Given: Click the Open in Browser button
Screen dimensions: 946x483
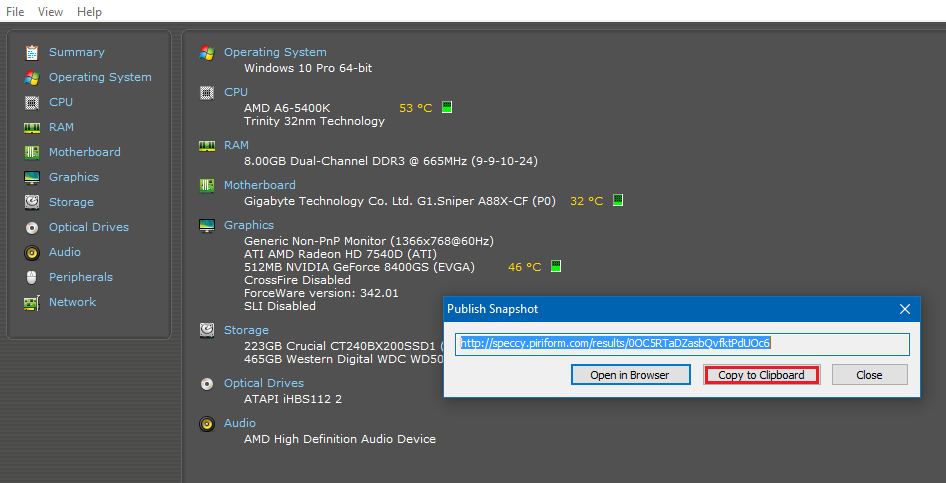Looking at the screenshot, I should (x=630, y=375).
